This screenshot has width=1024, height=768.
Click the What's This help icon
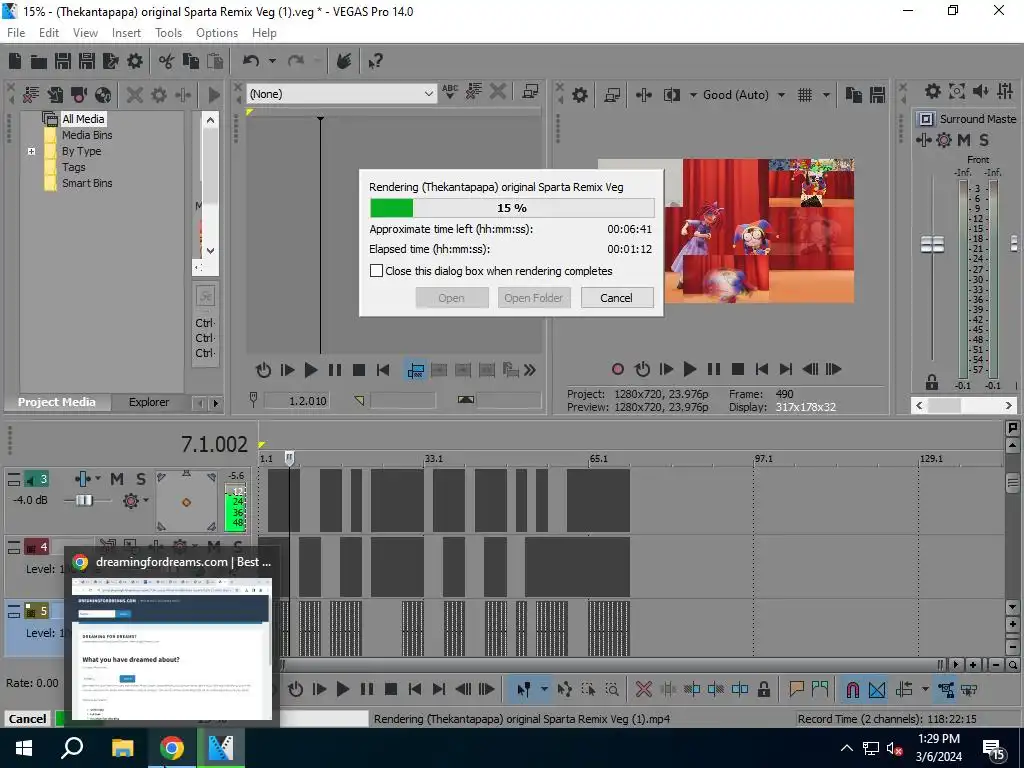(375, 61)
